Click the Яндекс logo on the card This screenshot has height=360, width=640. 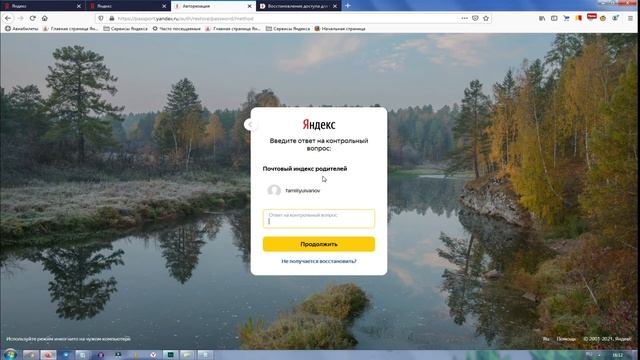[319, 124]
